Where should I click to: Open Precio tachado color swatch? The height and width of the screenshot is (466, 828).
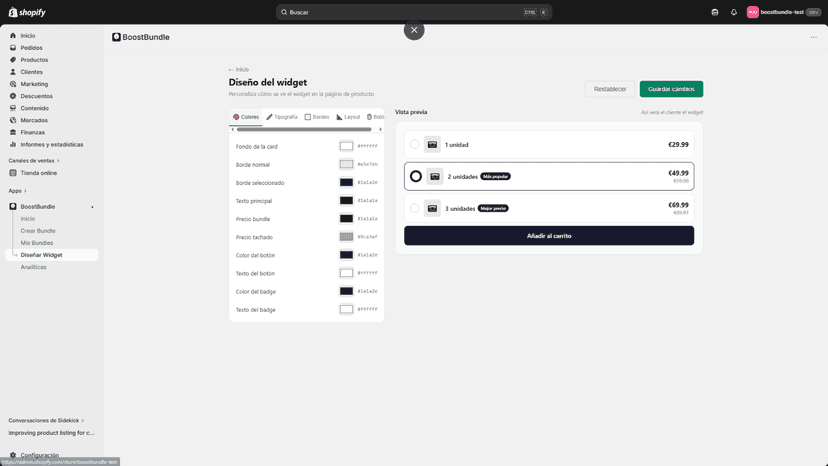346,237
